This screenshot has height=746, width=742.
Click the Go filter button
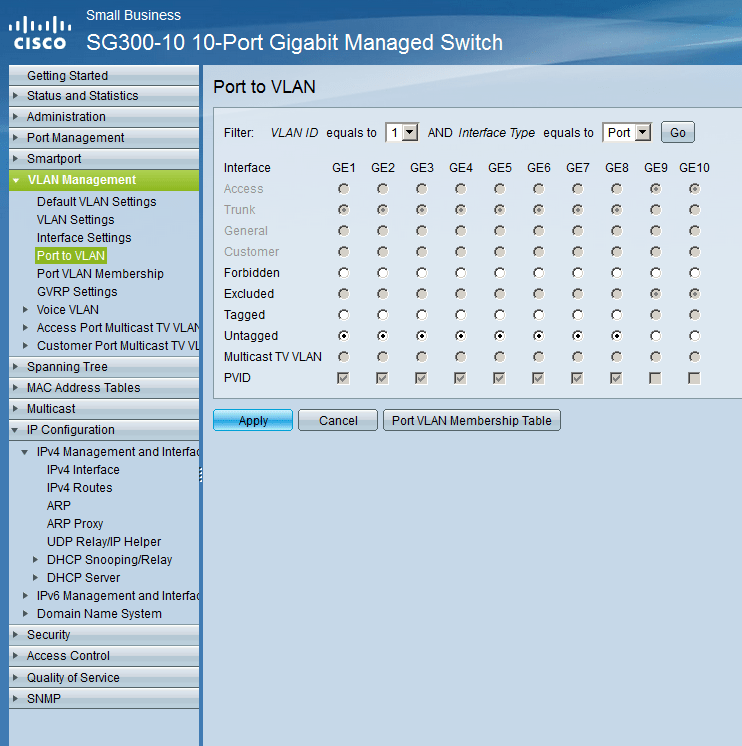pos(678,132)
